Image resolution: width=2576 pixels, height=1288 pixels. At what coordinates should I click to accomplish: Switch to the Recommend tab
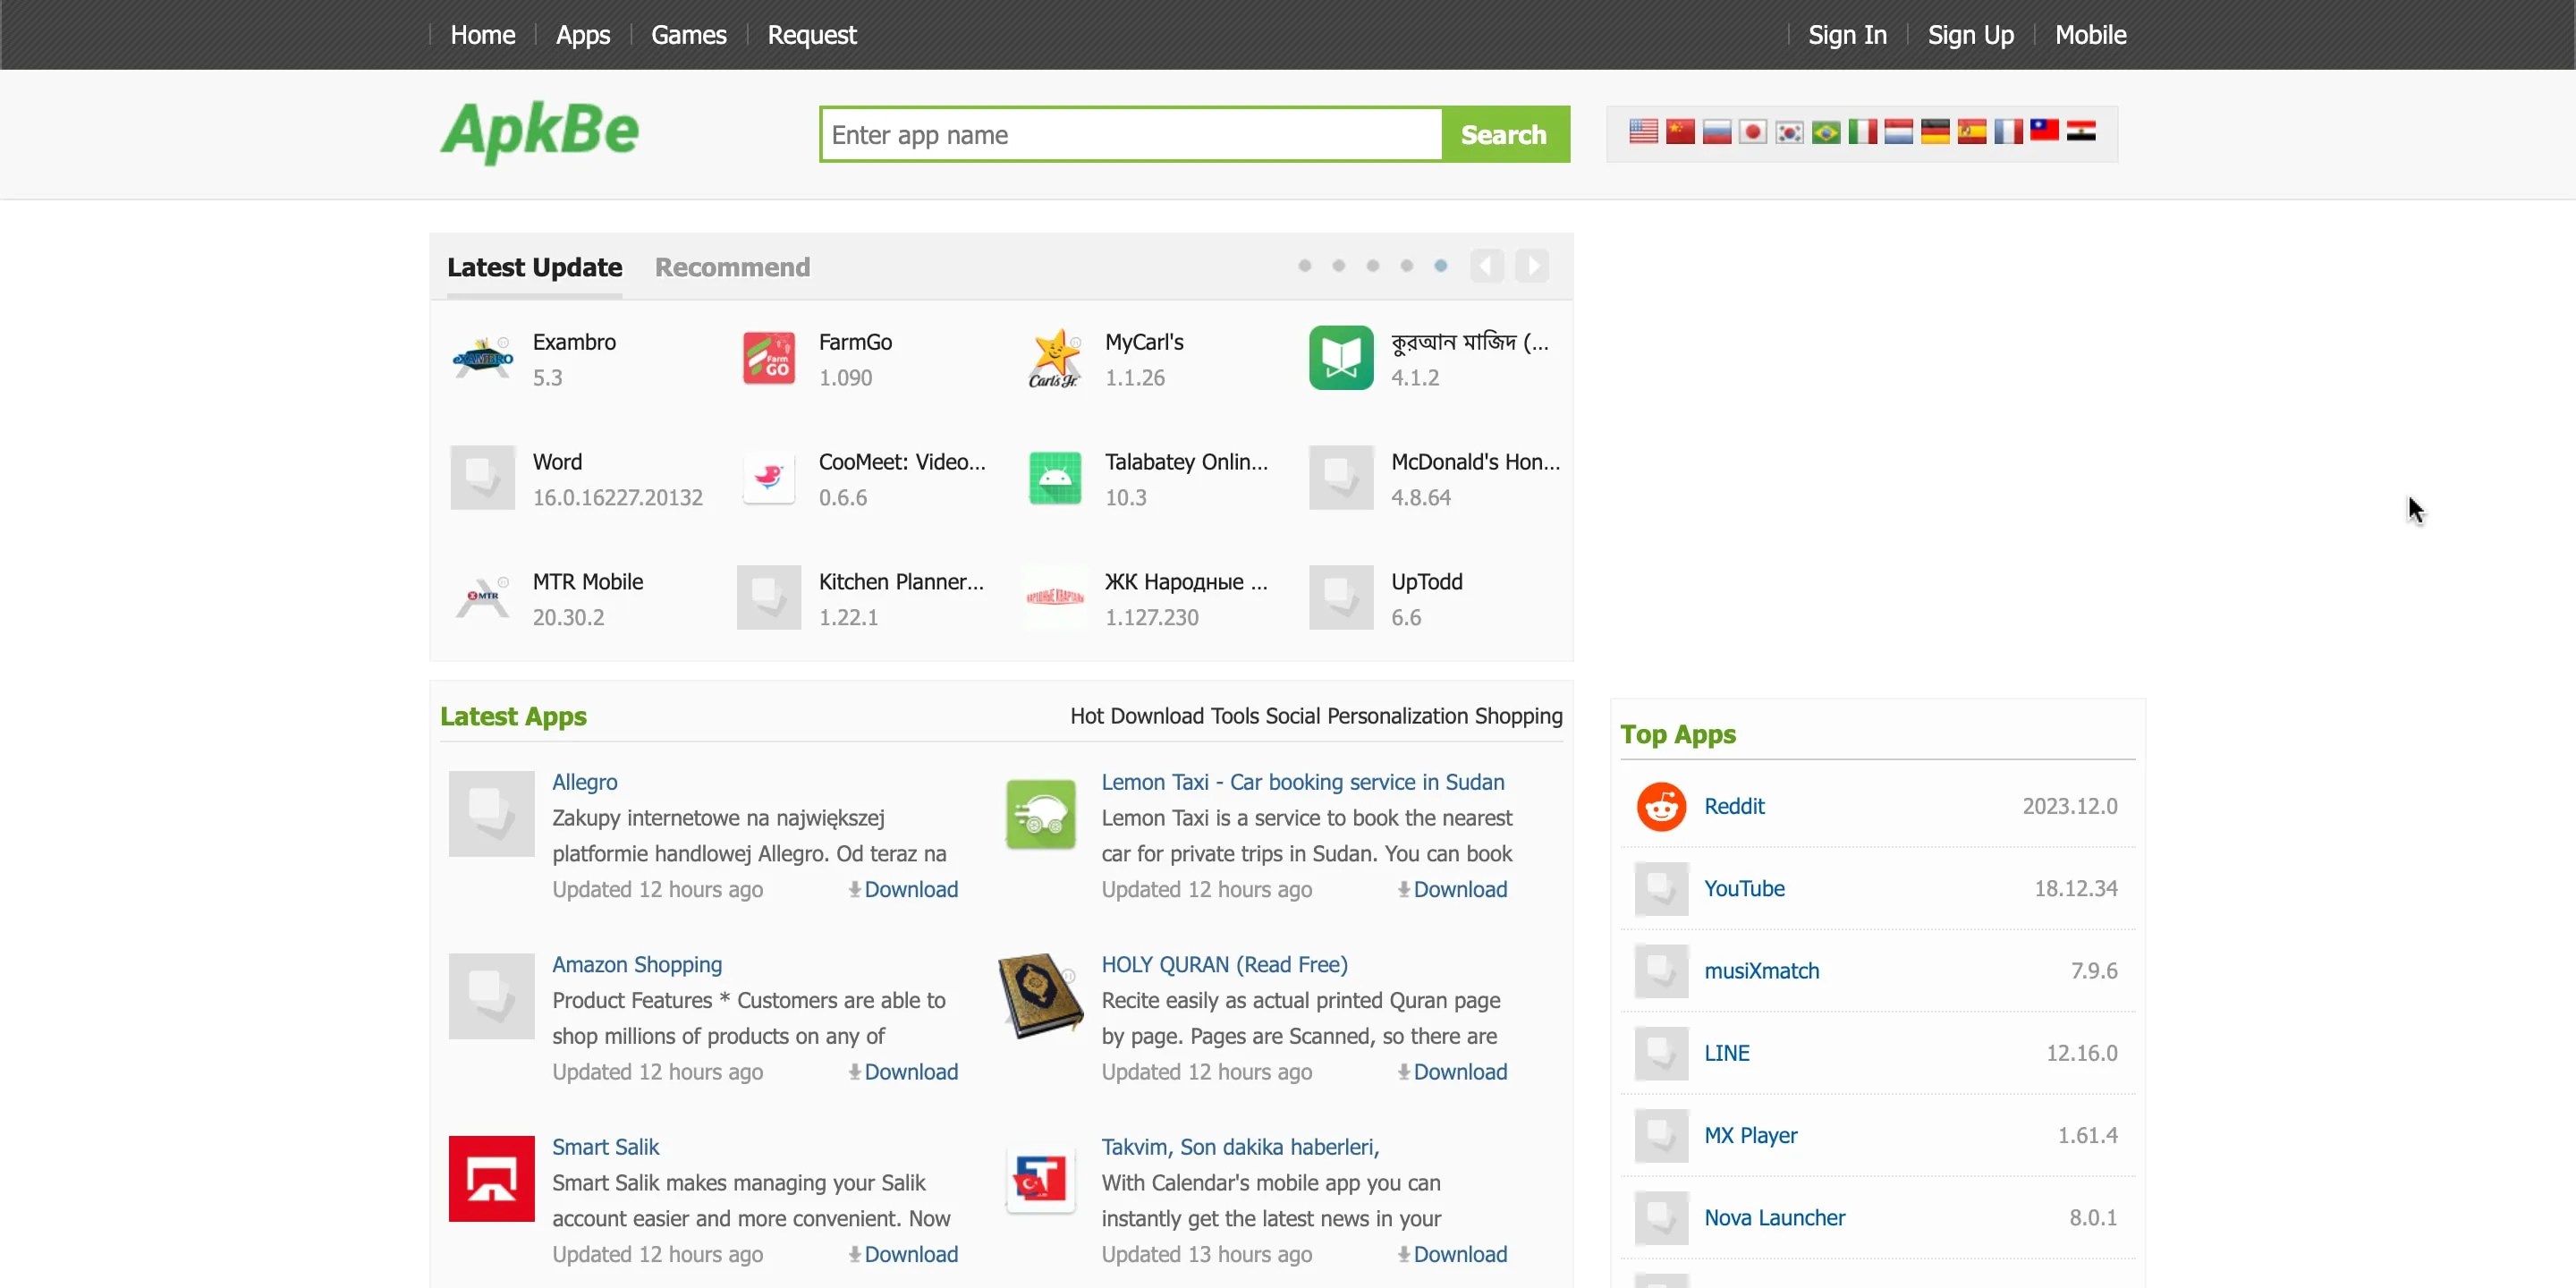(732, 267)
